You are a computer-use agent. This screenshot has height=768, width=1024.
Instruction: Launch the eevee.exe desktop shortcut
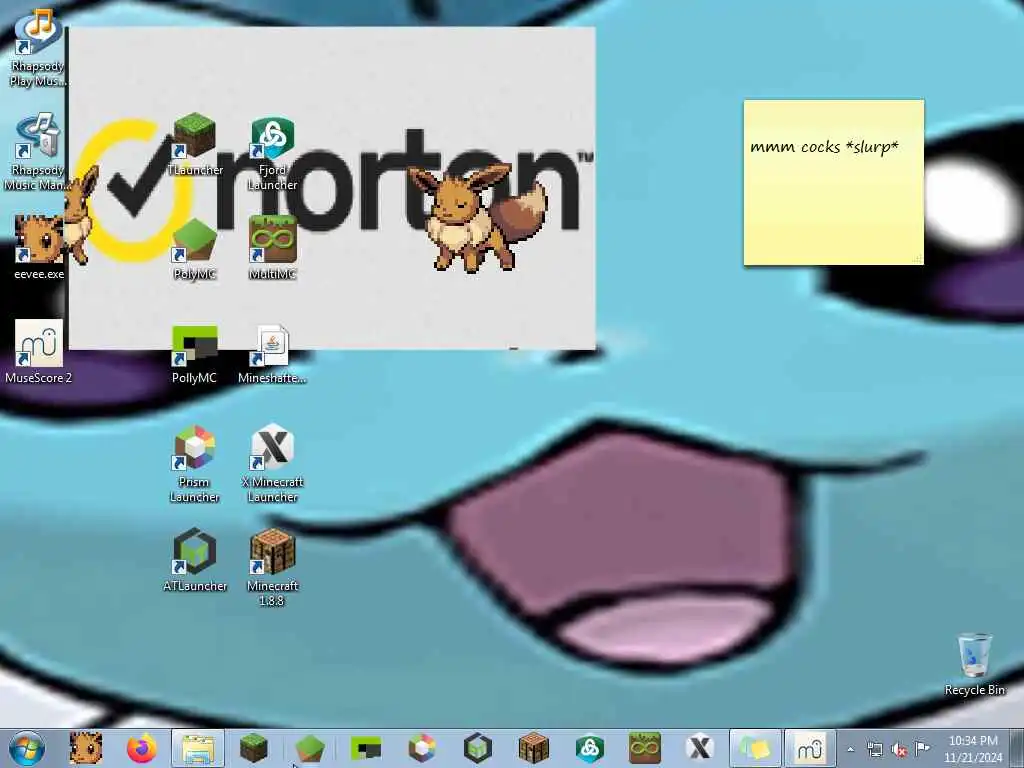pos(39,247)
